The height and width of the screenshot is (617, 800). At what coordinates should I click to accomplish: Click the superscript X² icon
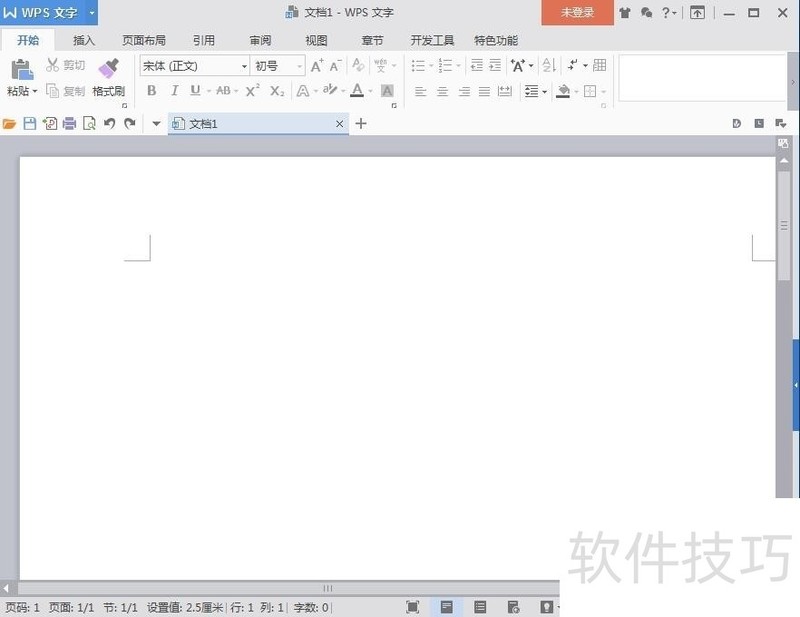[252, 91]
